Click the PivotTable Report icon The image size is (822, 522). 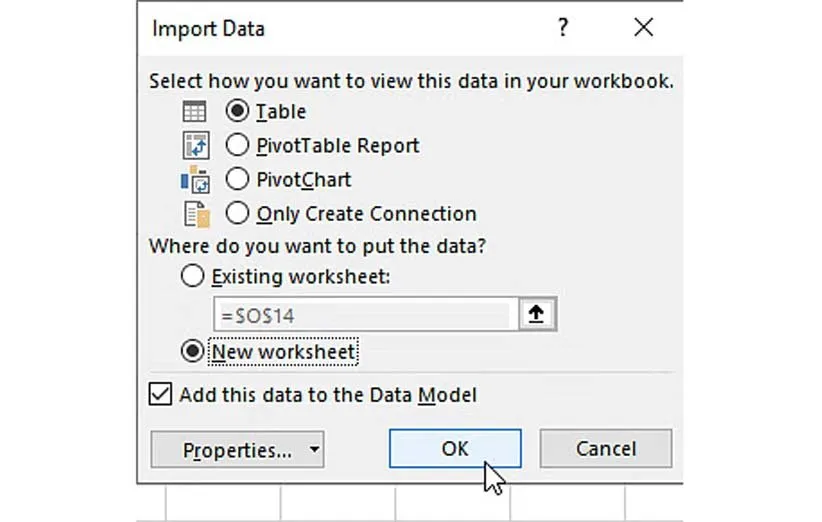(194, 146)
